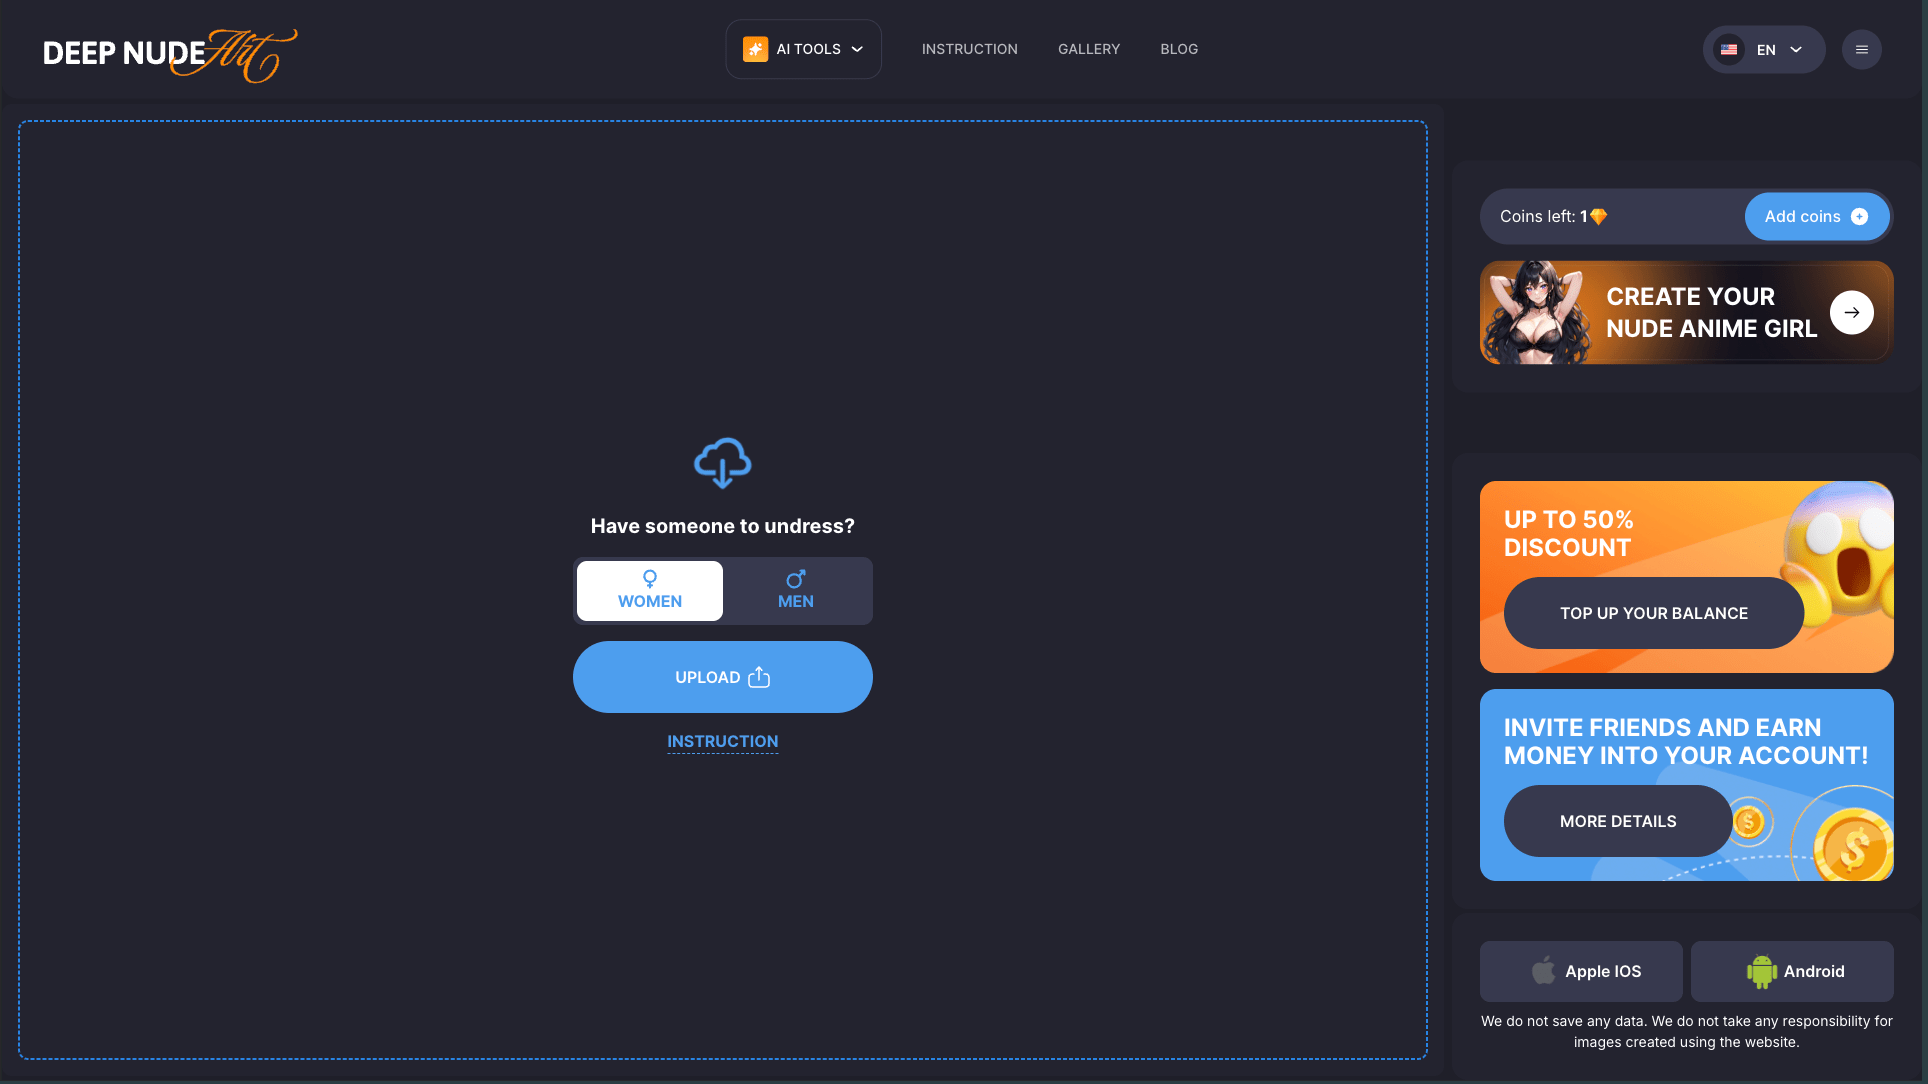Viewport: 1928px width, 1084px height.
Task: Click the Android robot icon
Action: point(1761,971)
